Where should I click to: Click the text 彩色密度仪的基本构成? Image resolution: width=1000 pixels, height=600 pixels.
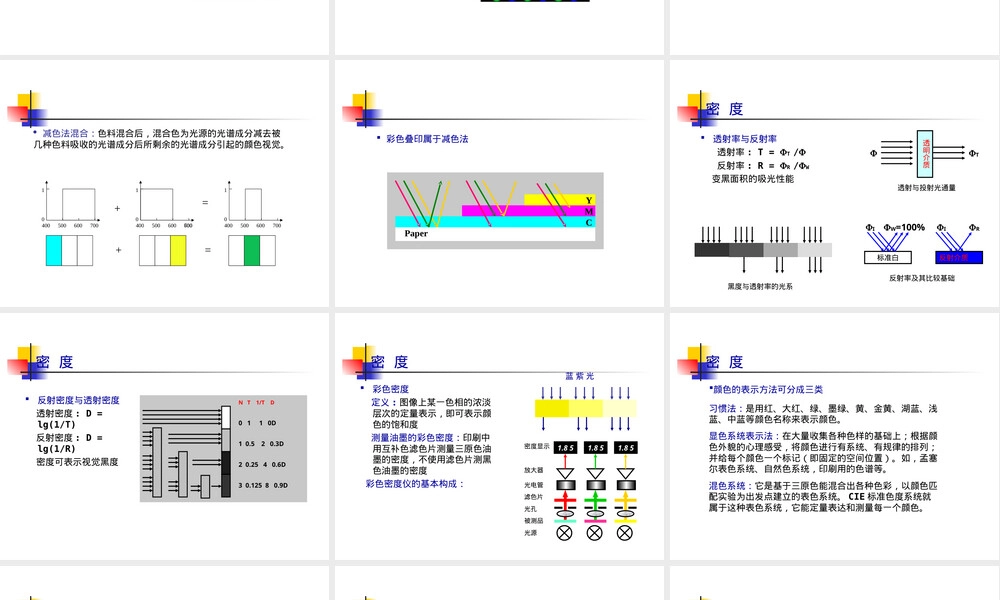415,483
